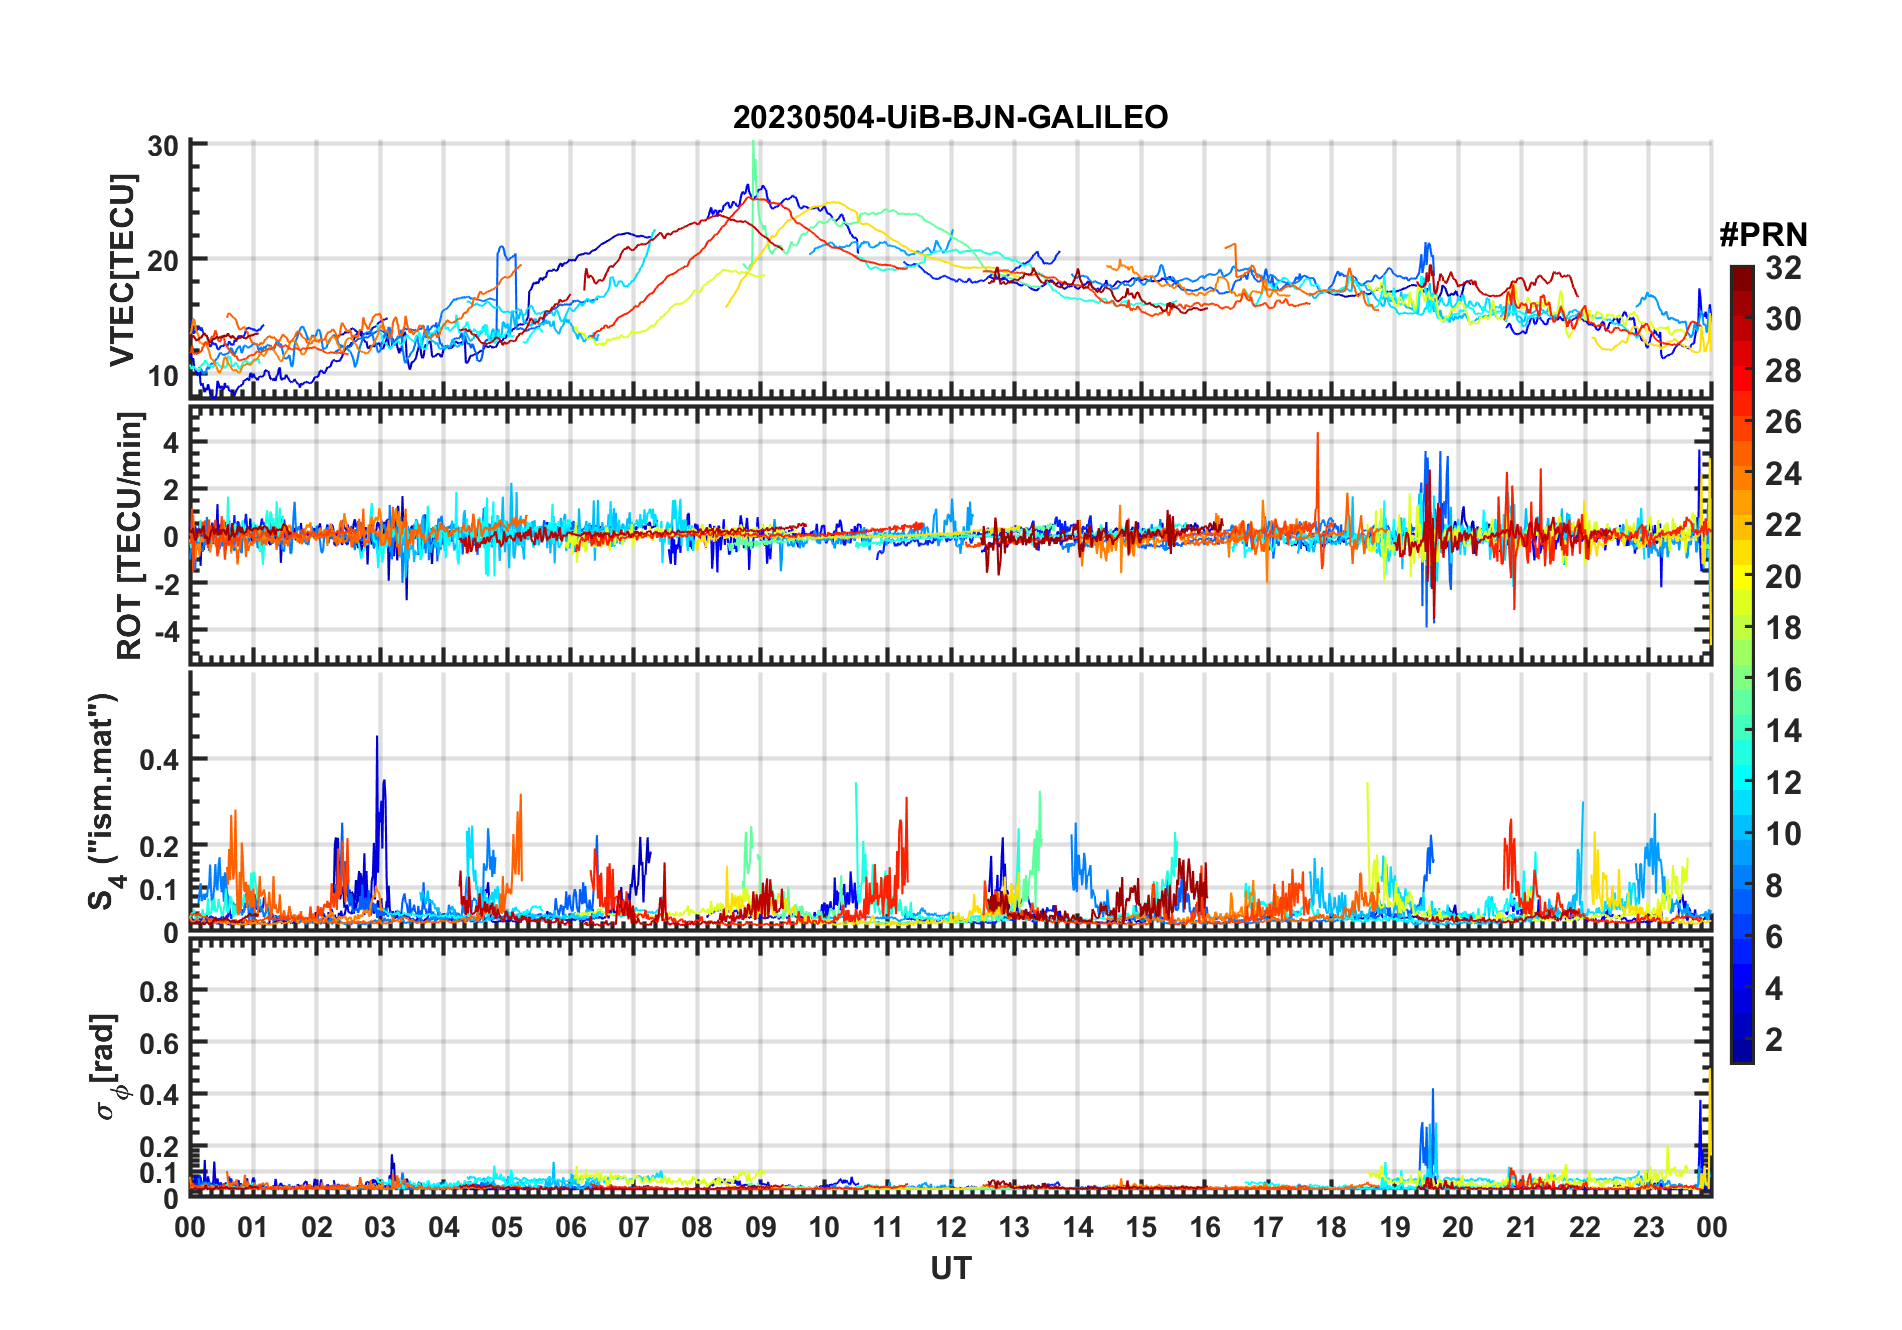Click x-axis tick label 03

tap(380, 1227)
